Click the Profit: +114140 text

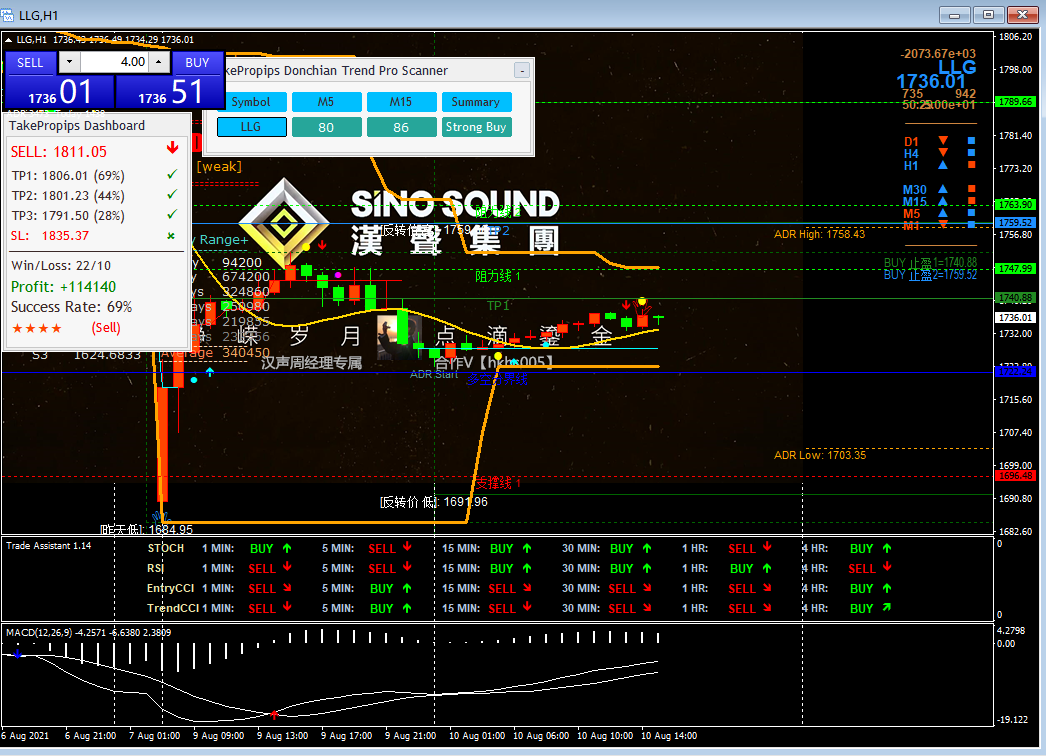pos(63,287)
